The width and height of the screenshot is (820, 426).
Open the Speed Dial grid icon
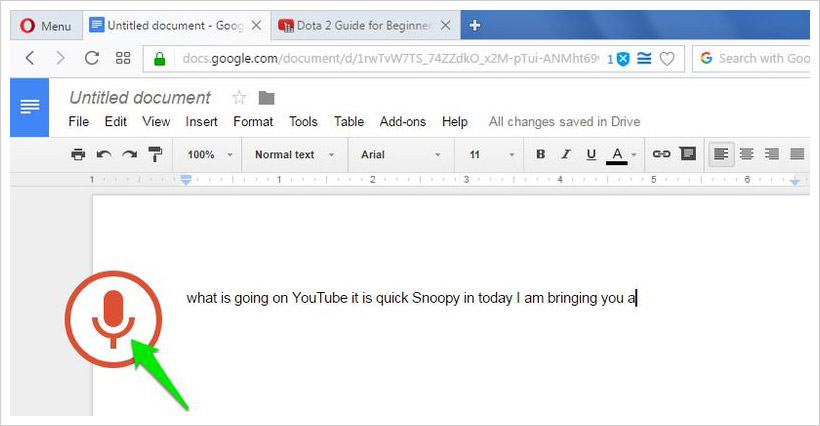[123, 58]
